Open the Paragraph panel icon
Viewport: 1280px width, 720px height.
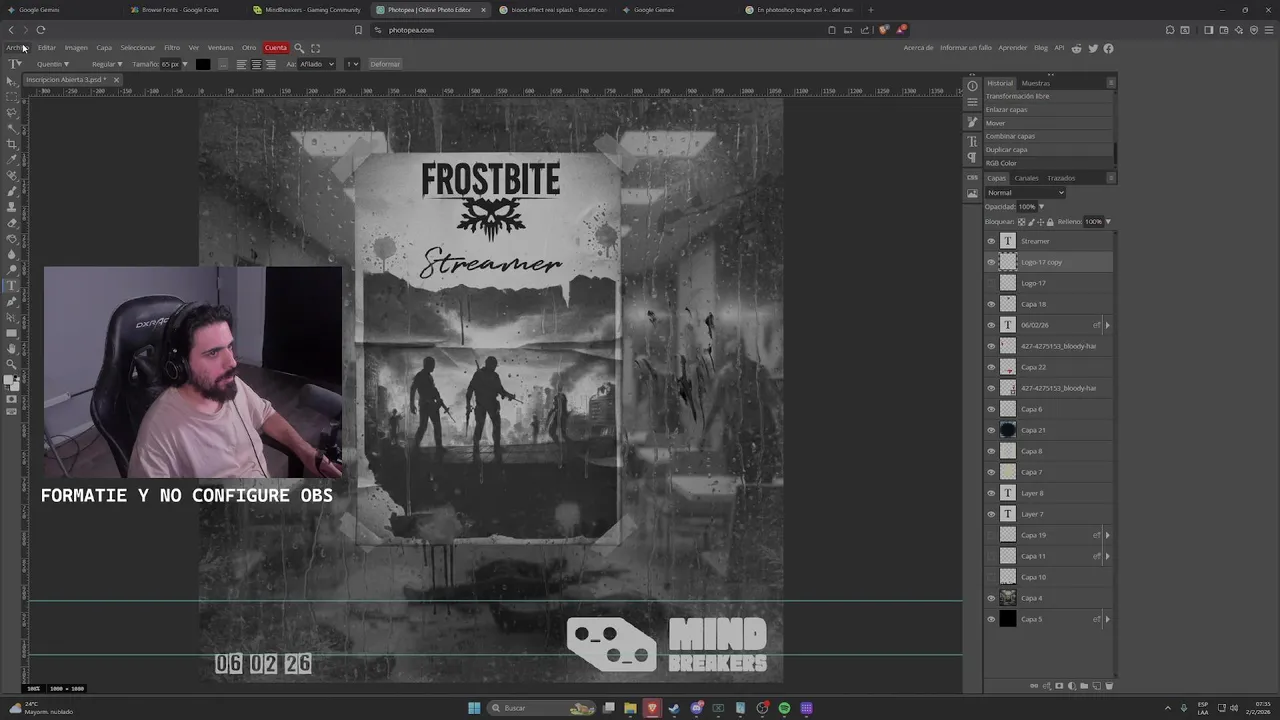pyautogui.click(x=972, y=158)
